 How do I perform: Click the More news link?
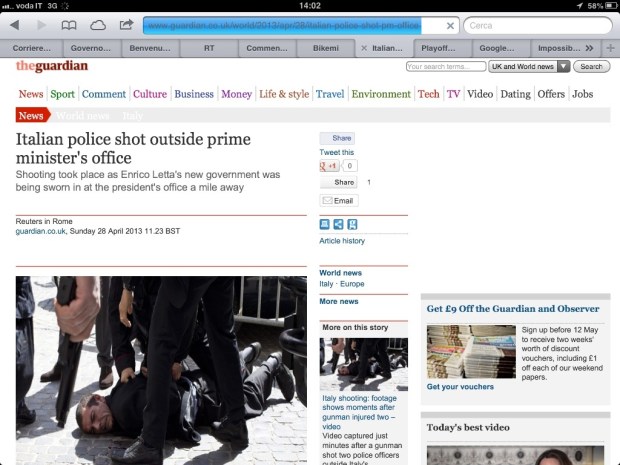pyautogui.click(x=339, y=301)
